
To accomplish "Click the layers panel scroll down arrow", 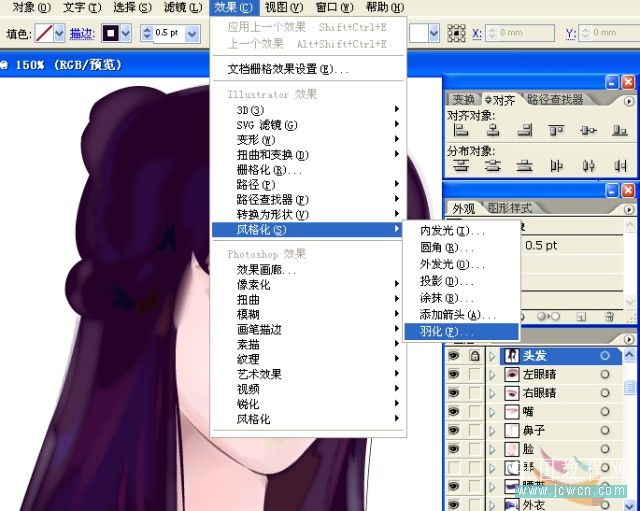I will pos(629,505).
